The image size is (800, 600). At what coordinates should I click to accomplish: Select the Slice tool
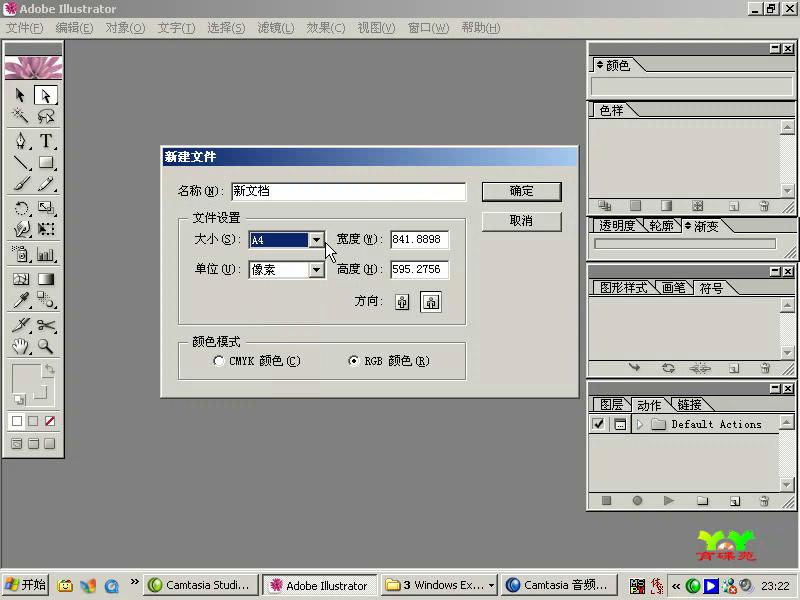(x=20, y=325)
